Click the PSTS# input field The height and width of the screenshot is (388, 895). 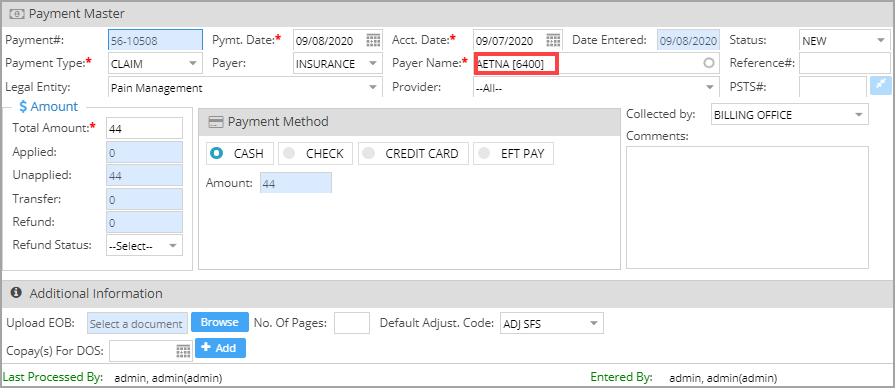[833, 87]
